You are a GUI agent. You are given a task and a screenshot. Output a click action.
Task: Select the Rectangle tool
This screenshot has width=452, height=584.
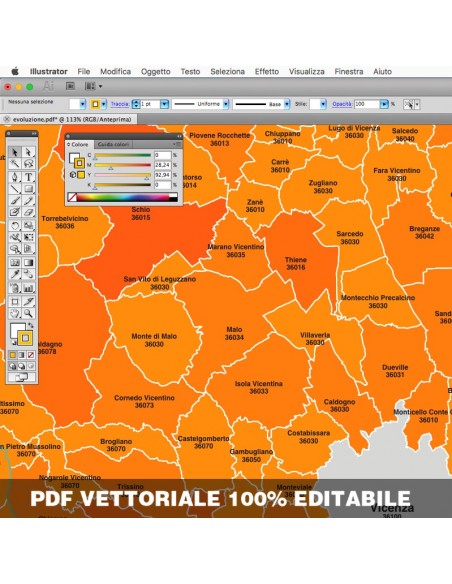tap(29, 188)
